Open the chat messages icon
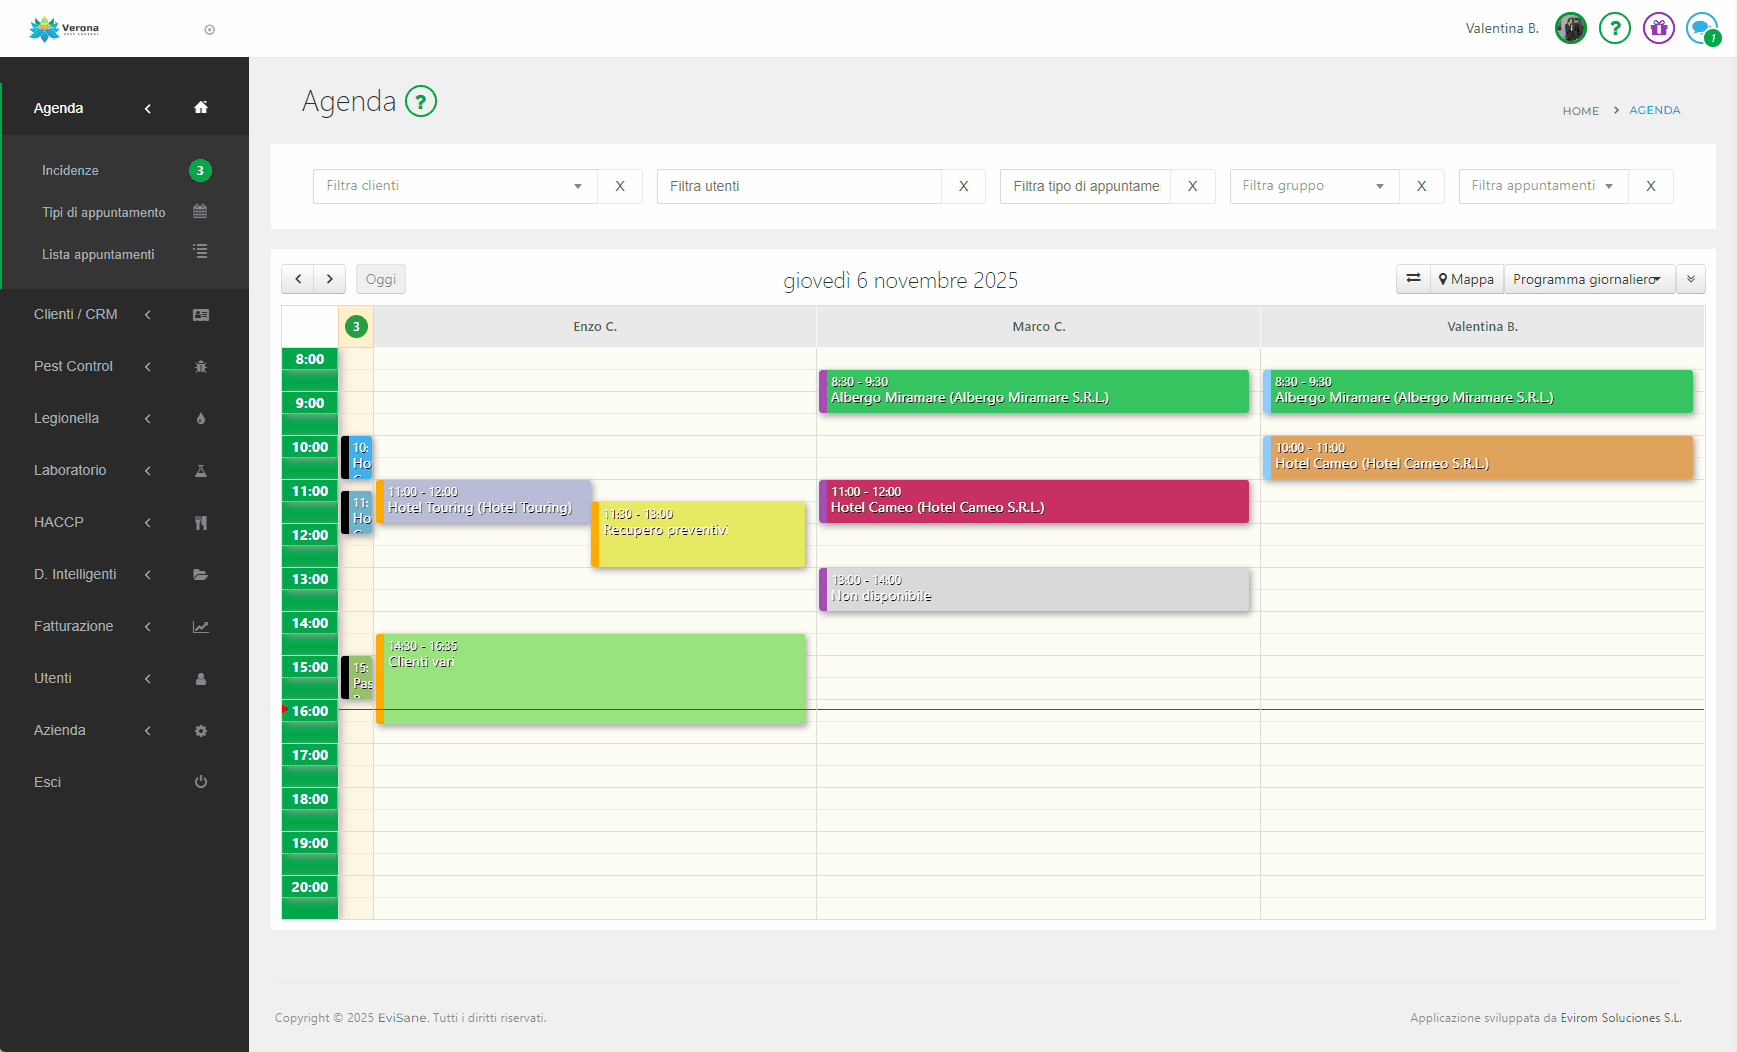 coord(1700,28)
